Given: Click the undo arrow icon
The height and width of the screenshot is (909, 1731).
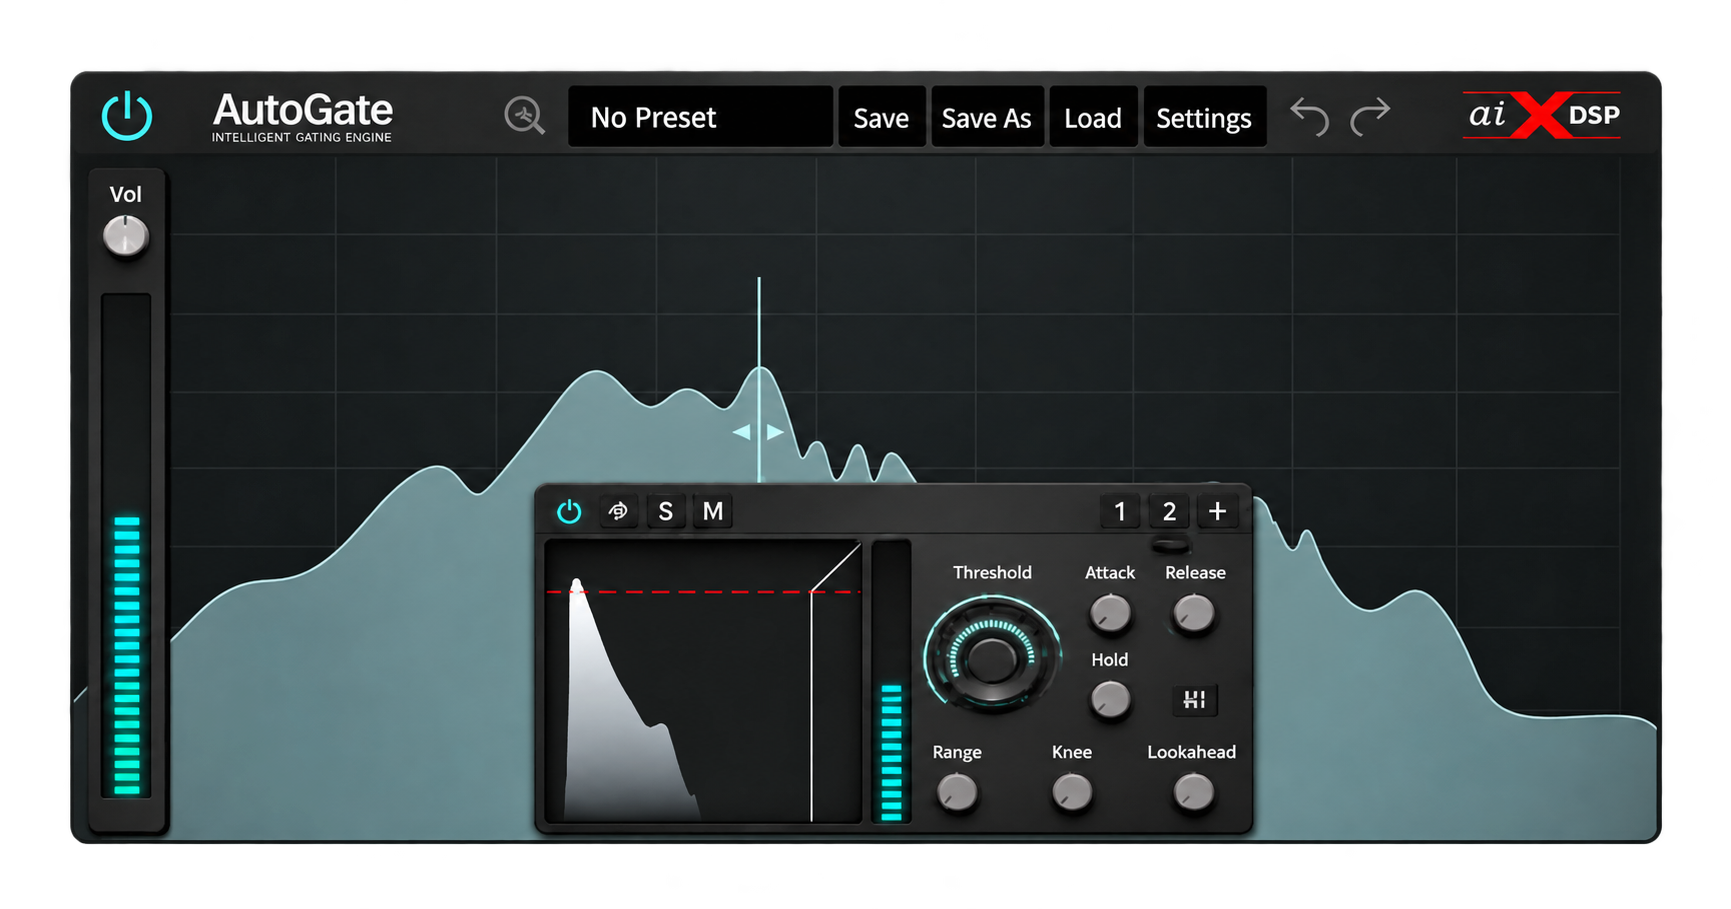Looking at the screenshot, I should (1309, 116).
